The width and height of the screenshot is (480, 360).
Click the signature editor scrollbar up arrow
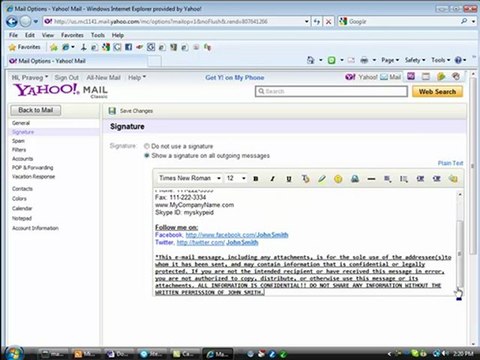point(460,194)
